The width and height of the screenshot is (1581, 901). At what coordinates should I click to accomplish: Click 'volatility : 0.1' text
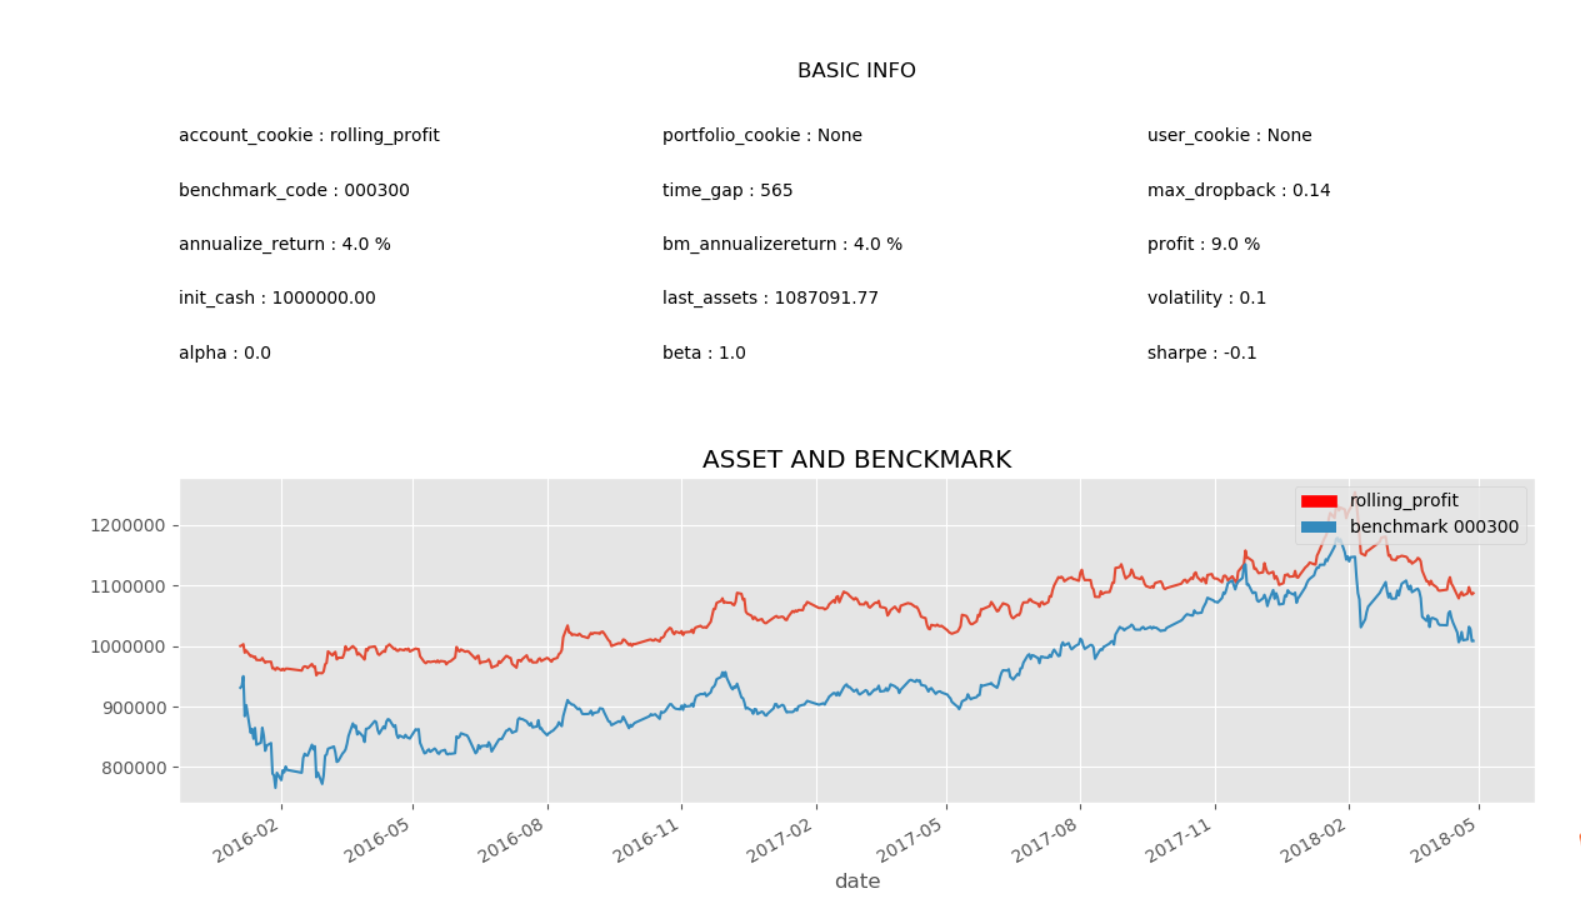click(x=1206, y=298)
